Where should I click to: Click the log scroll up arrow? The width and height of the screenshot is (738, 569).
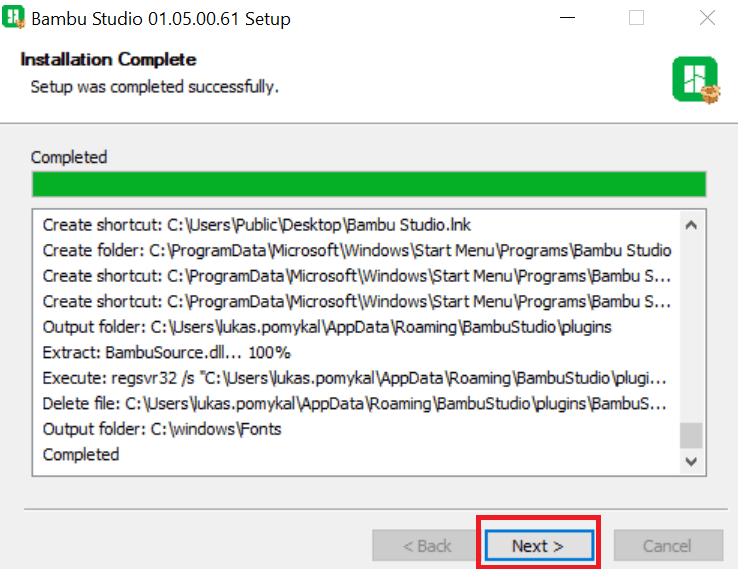[691, 225]
